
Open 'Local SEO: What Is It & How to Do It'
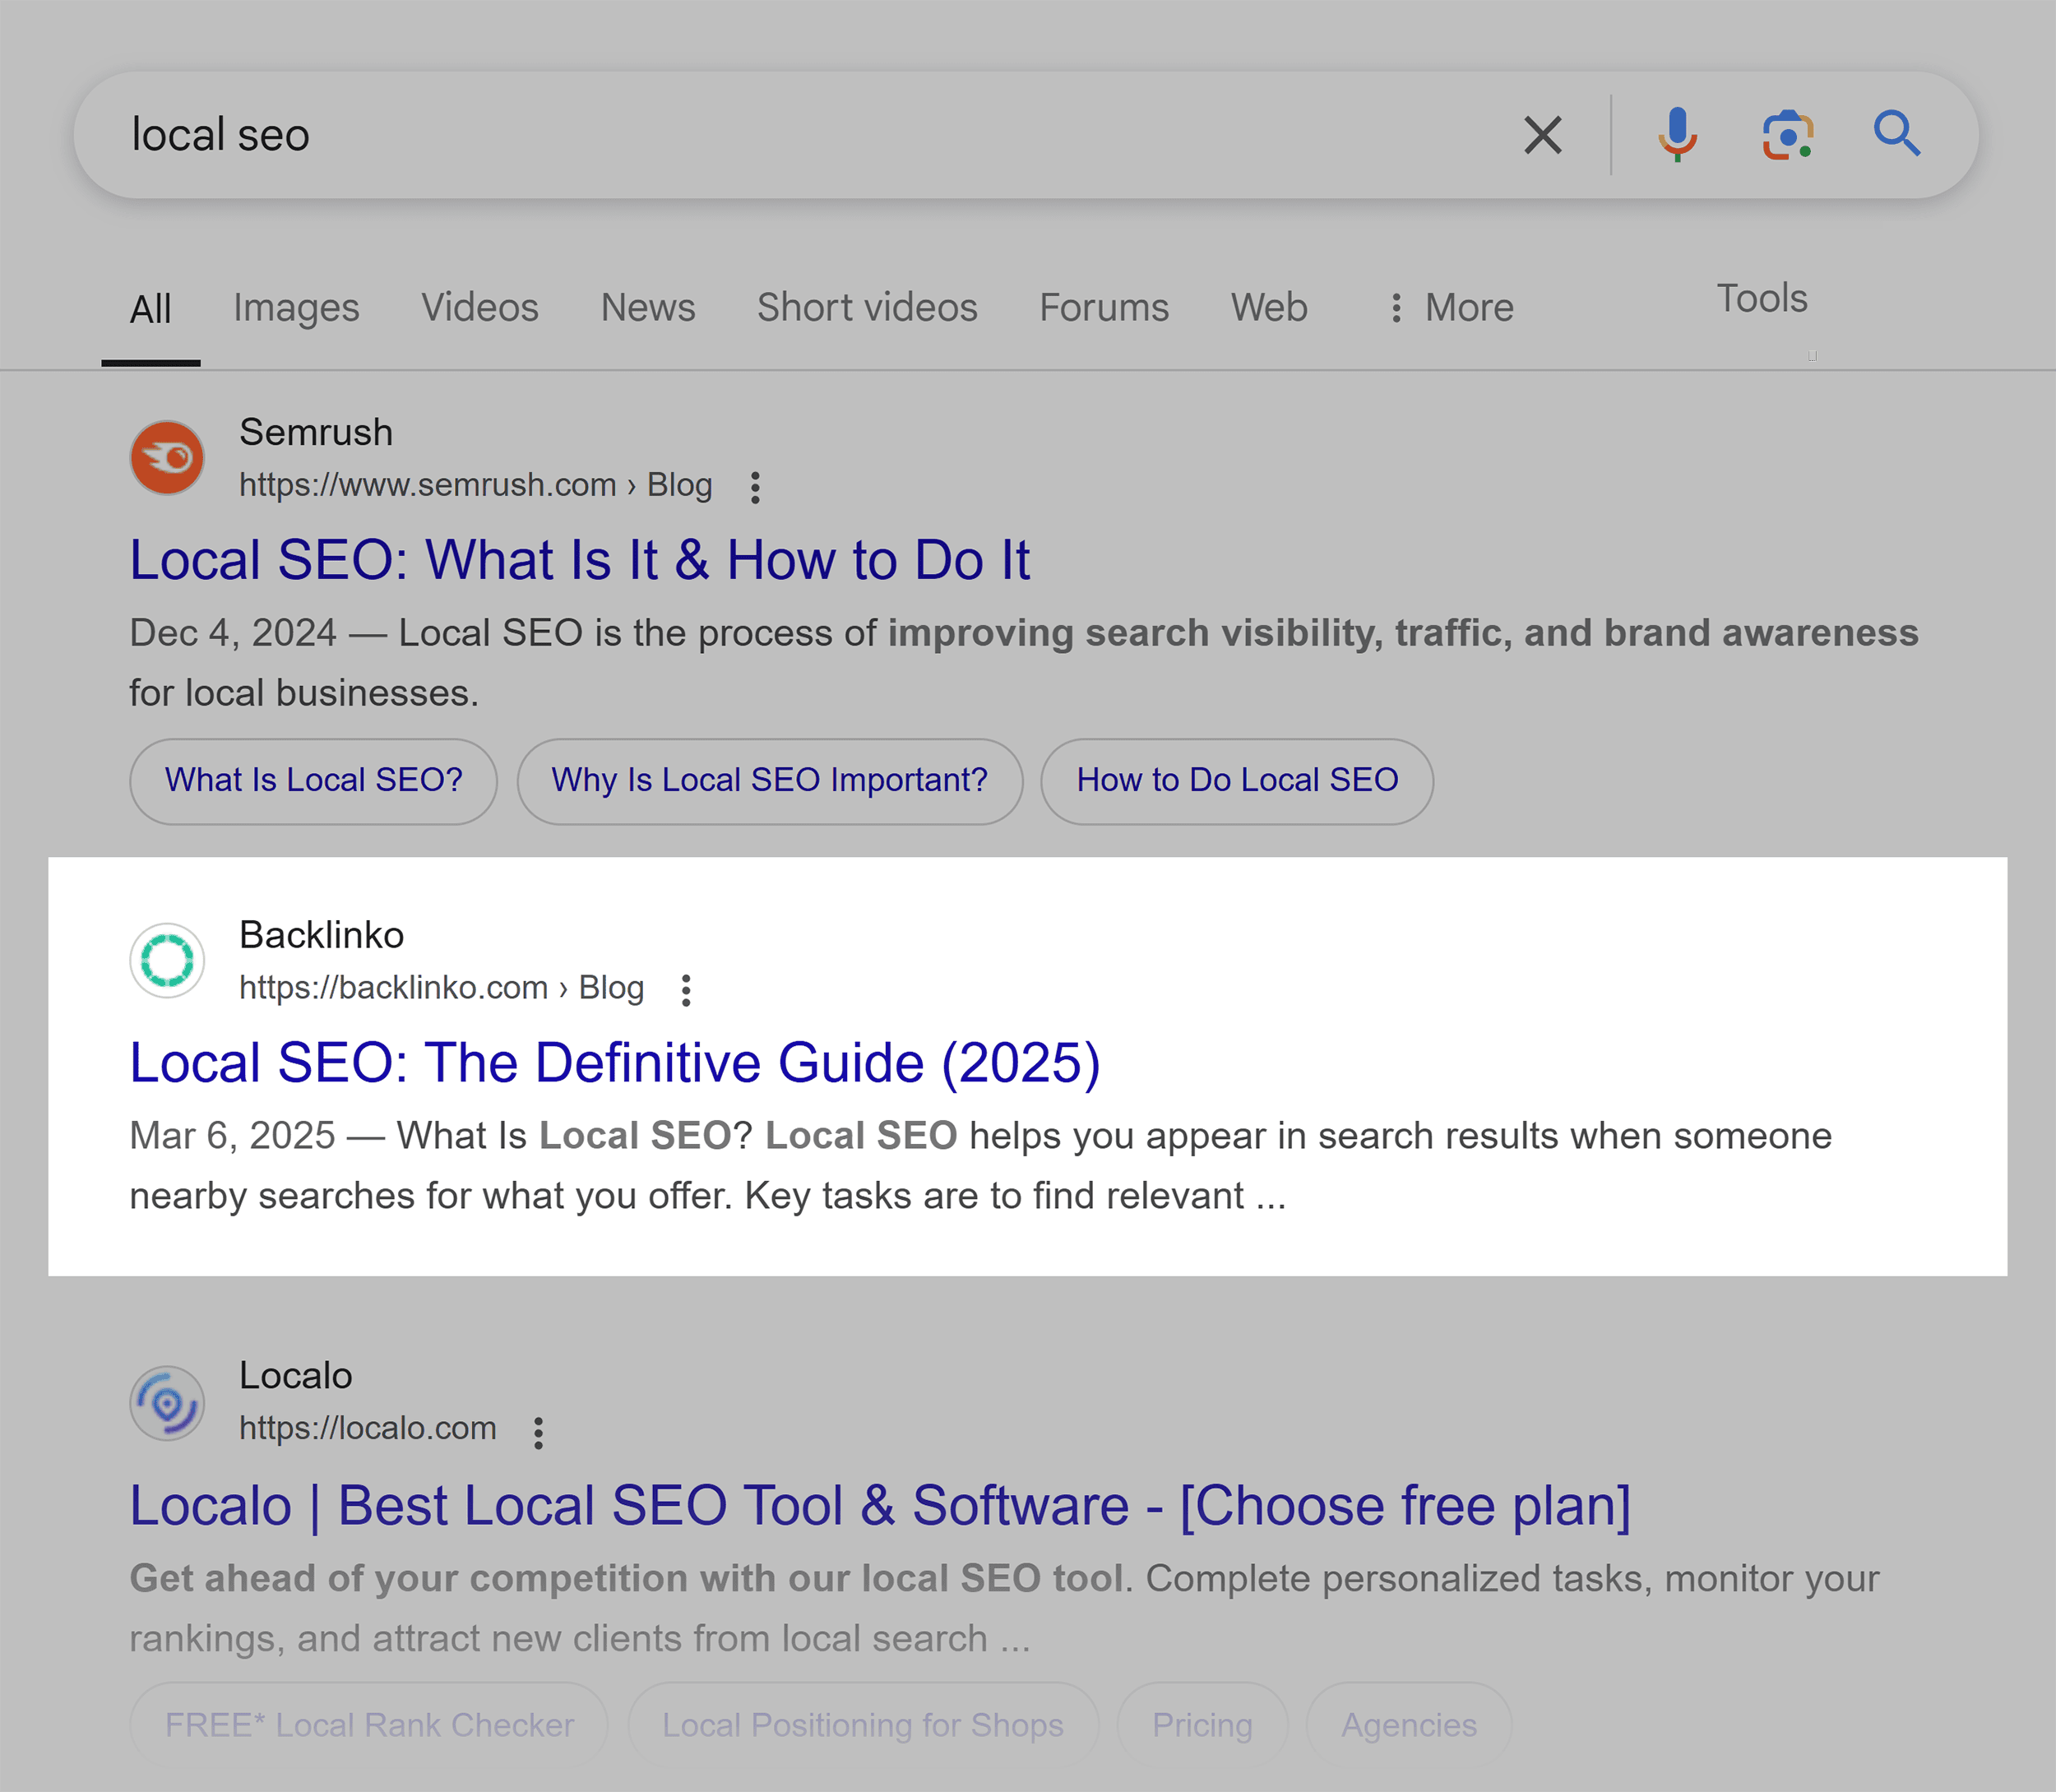(580, 560)
